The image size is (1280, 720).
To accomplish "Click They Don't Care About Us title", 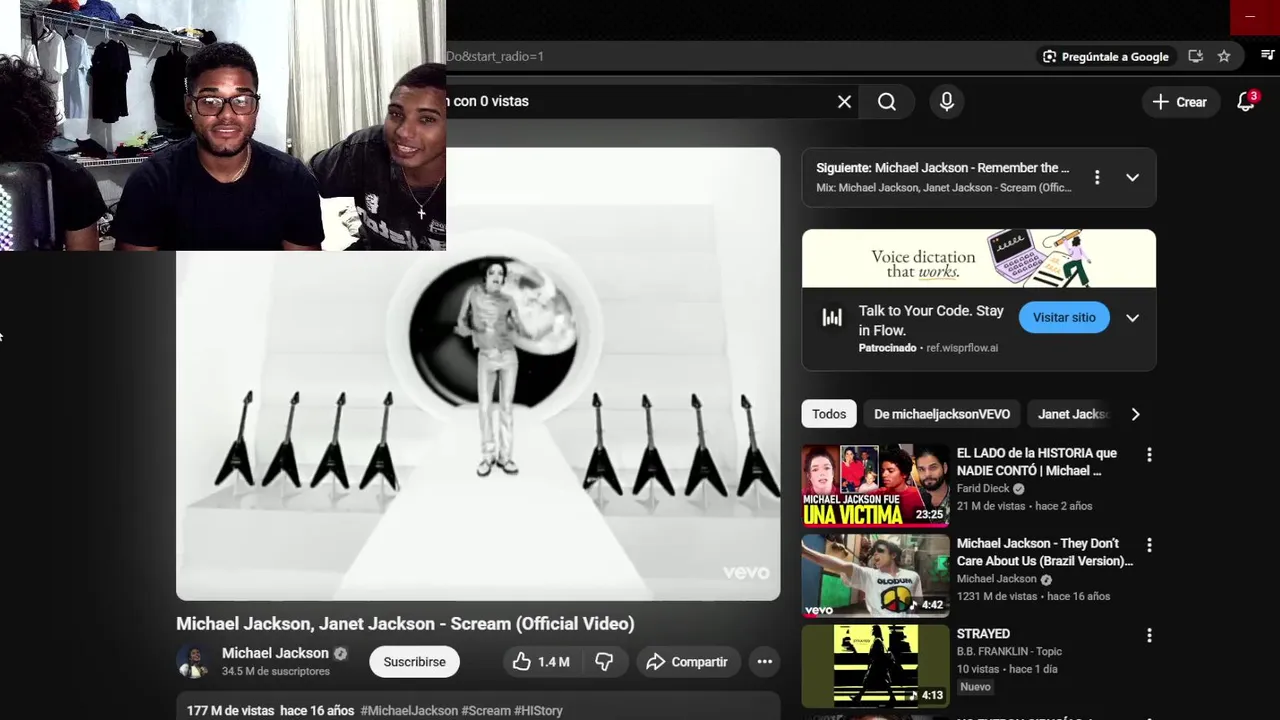I will coord(1044,552).
